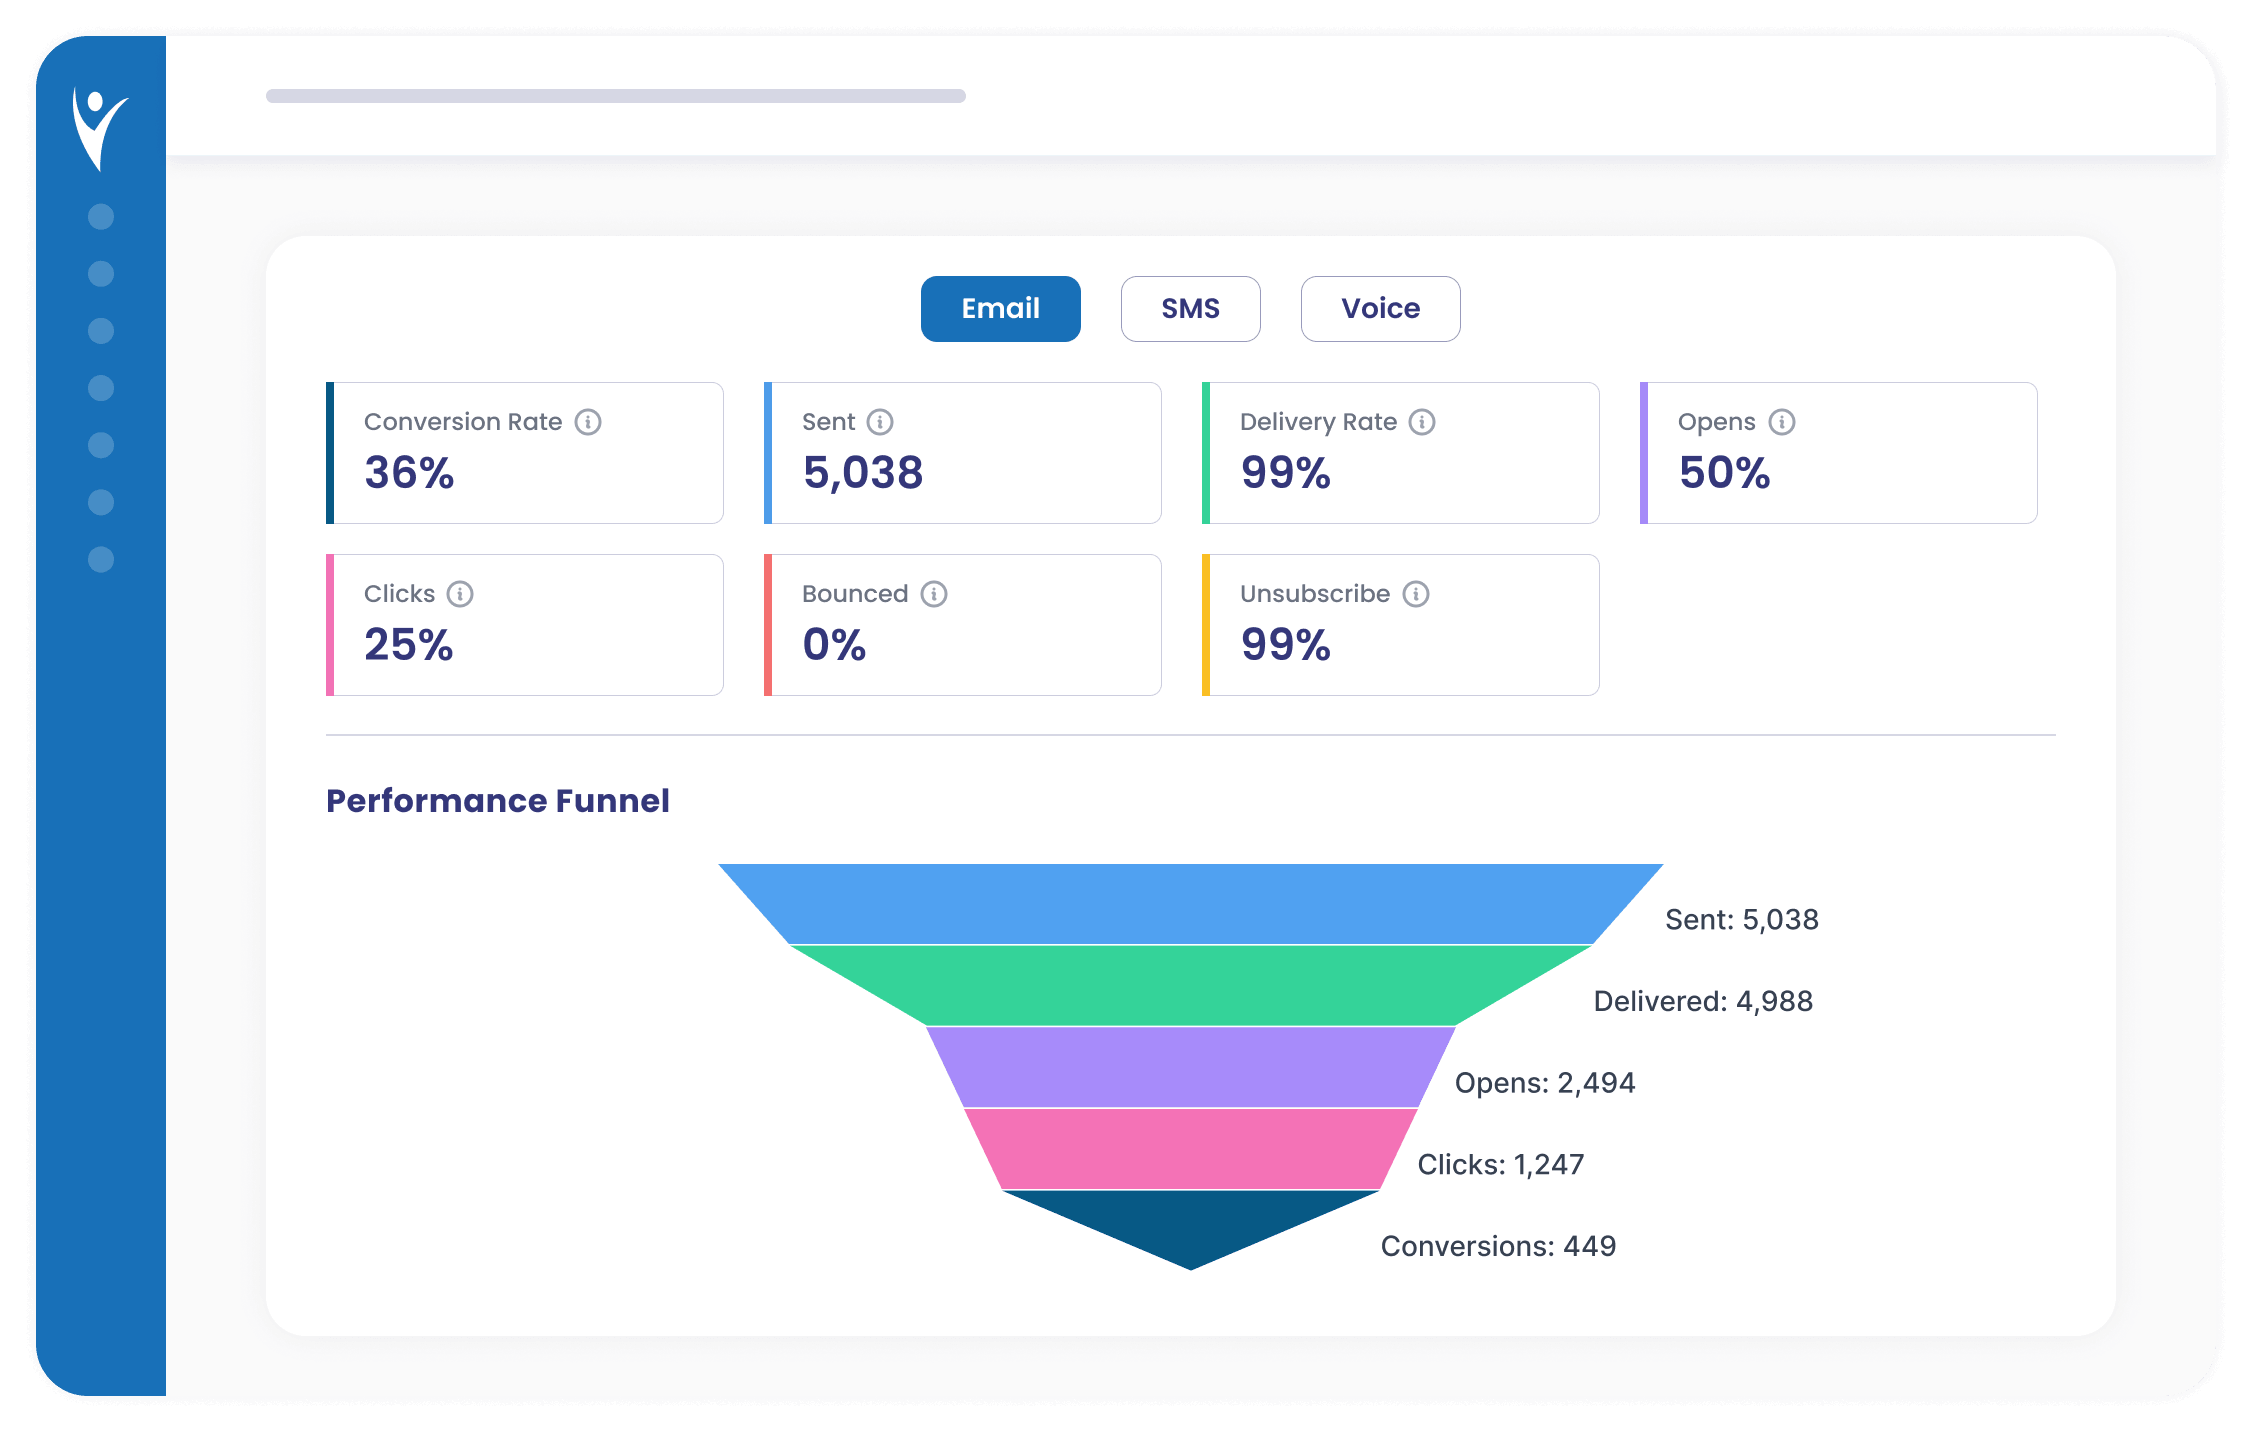Click the info icon beside Bounced
Viewport: 2252px width, 1432px height.
(934, 594)
